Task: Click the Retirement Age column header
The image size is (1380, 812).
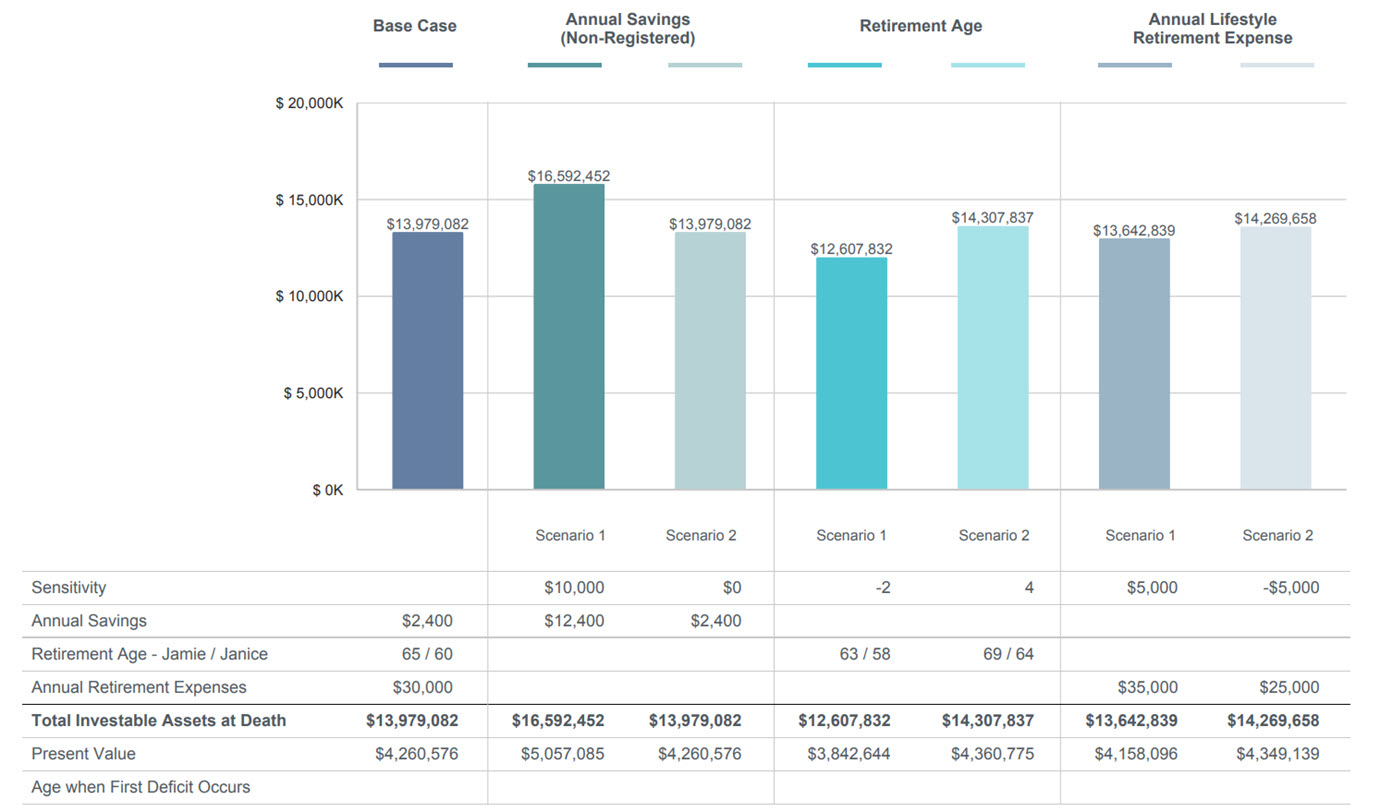Action: coord(921,26)
